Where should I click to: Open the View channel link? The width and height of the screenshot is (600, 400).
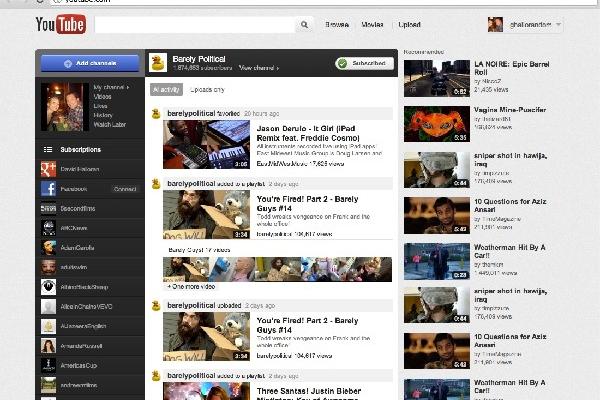tap(258, 68)
